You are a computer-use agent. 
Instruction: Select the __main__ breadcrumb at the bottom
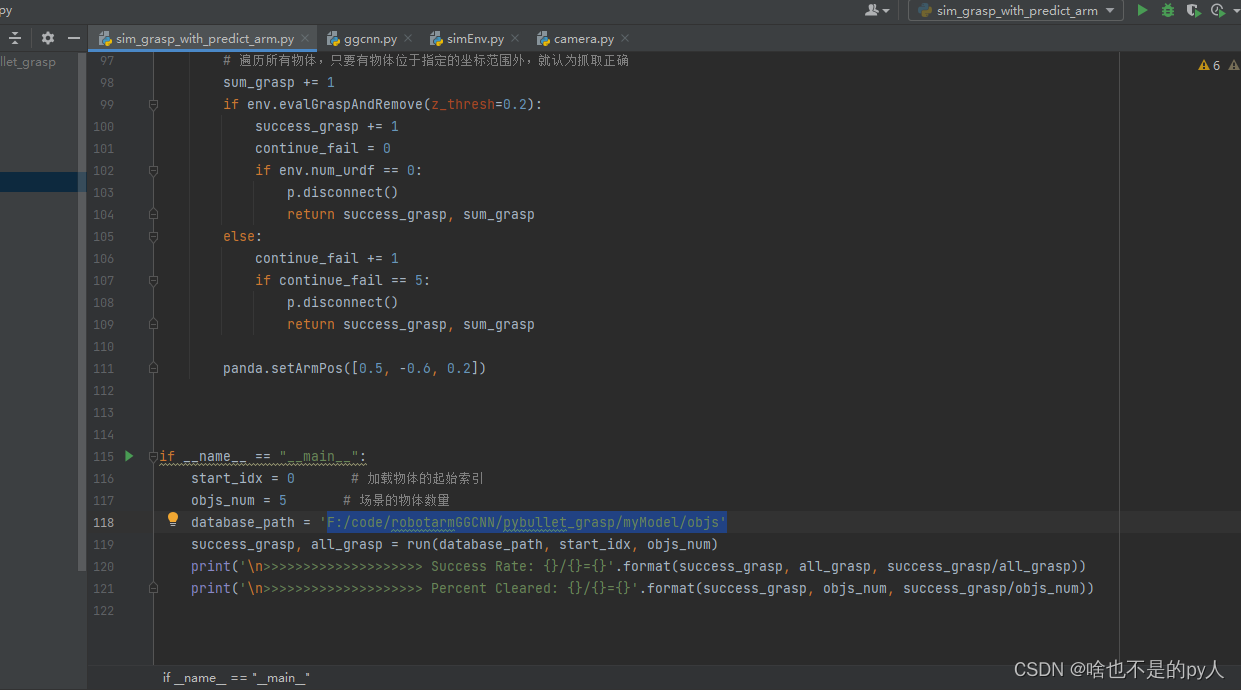point(236,677)
